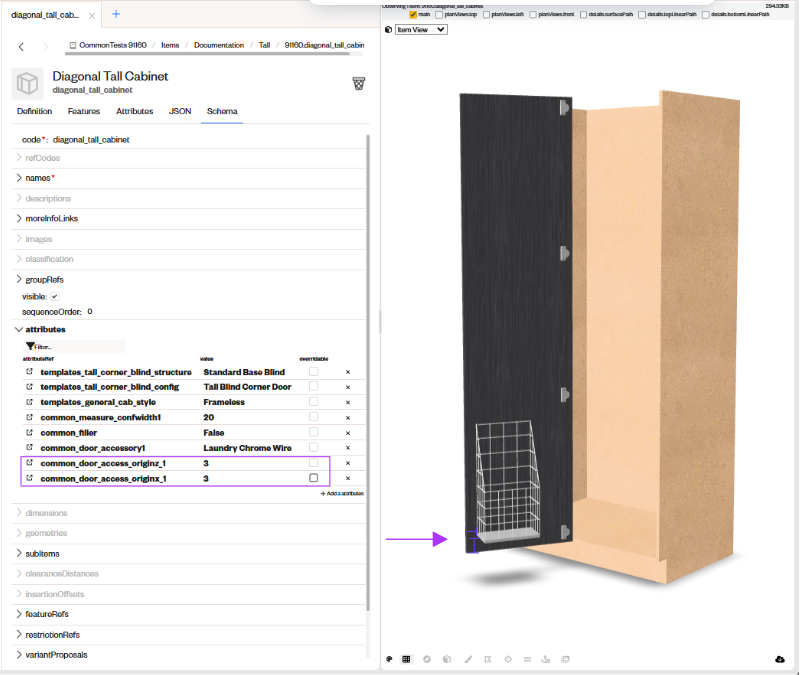Toggle overridable for common_door_access_originx_1
This screenshot has height=675, width=801.
click(x=314, y=478)
